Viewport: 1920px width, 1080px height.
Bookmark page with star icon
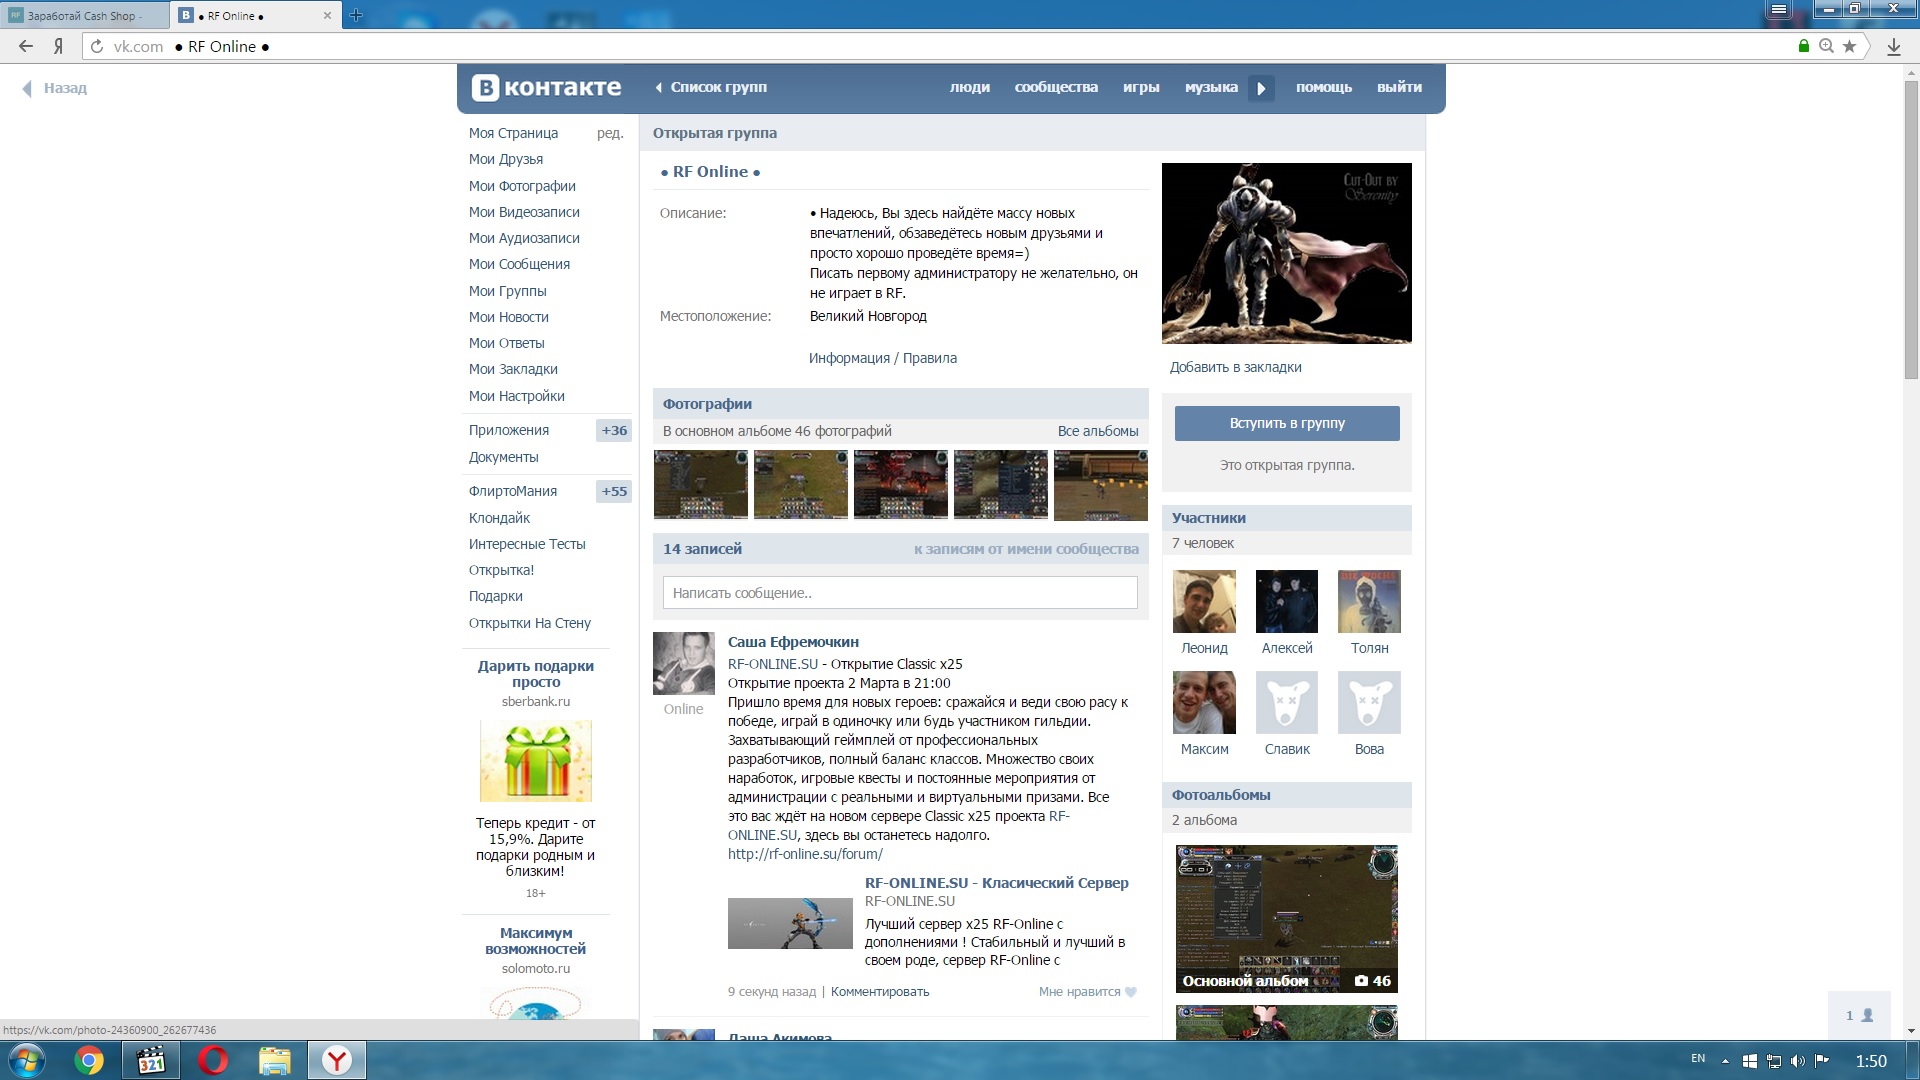[x=1849, y=46]
